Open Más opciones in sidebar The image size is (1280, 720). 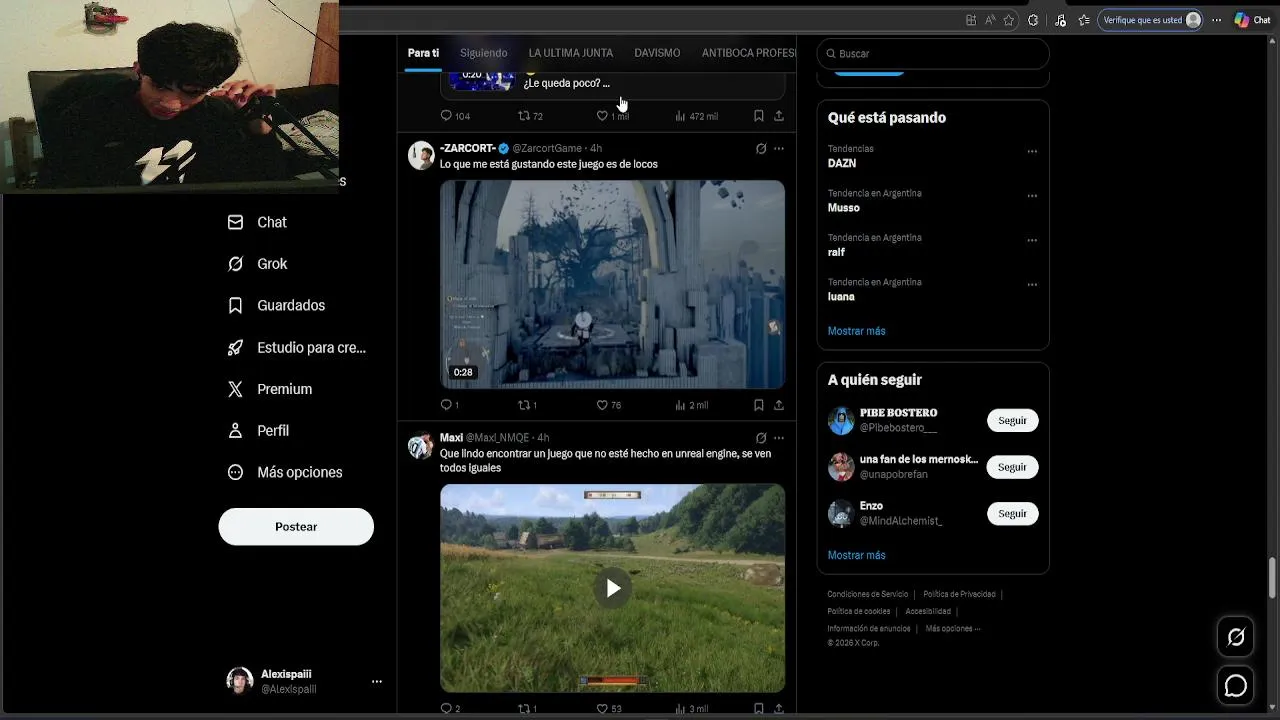tap(285, 472)
